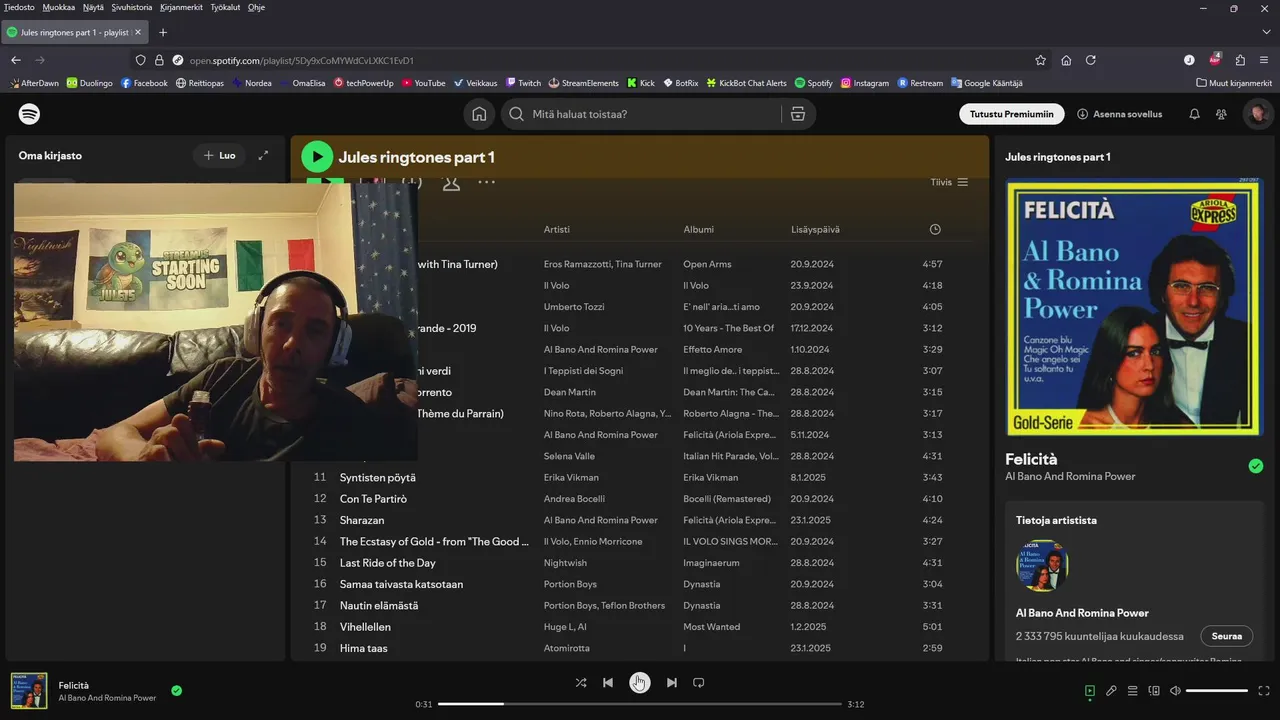Open Työkalut menu

(225, 7)
